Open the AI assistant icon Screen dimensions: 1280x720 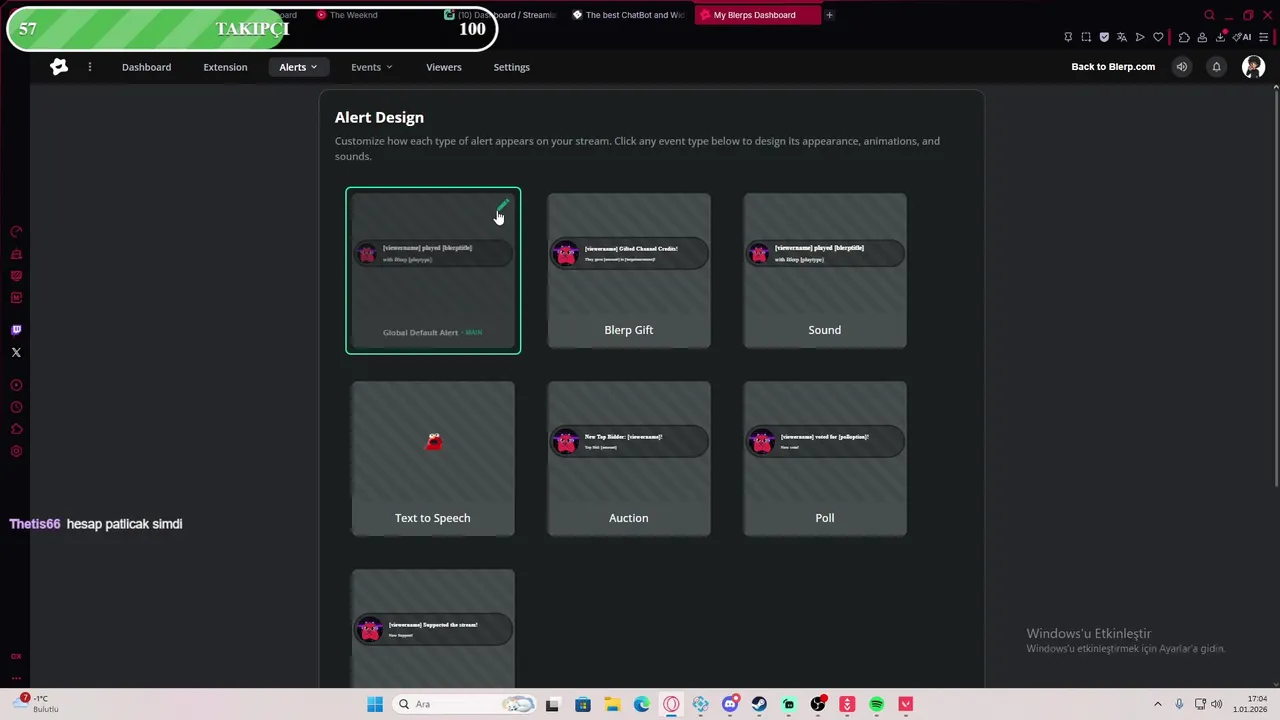1243,37
